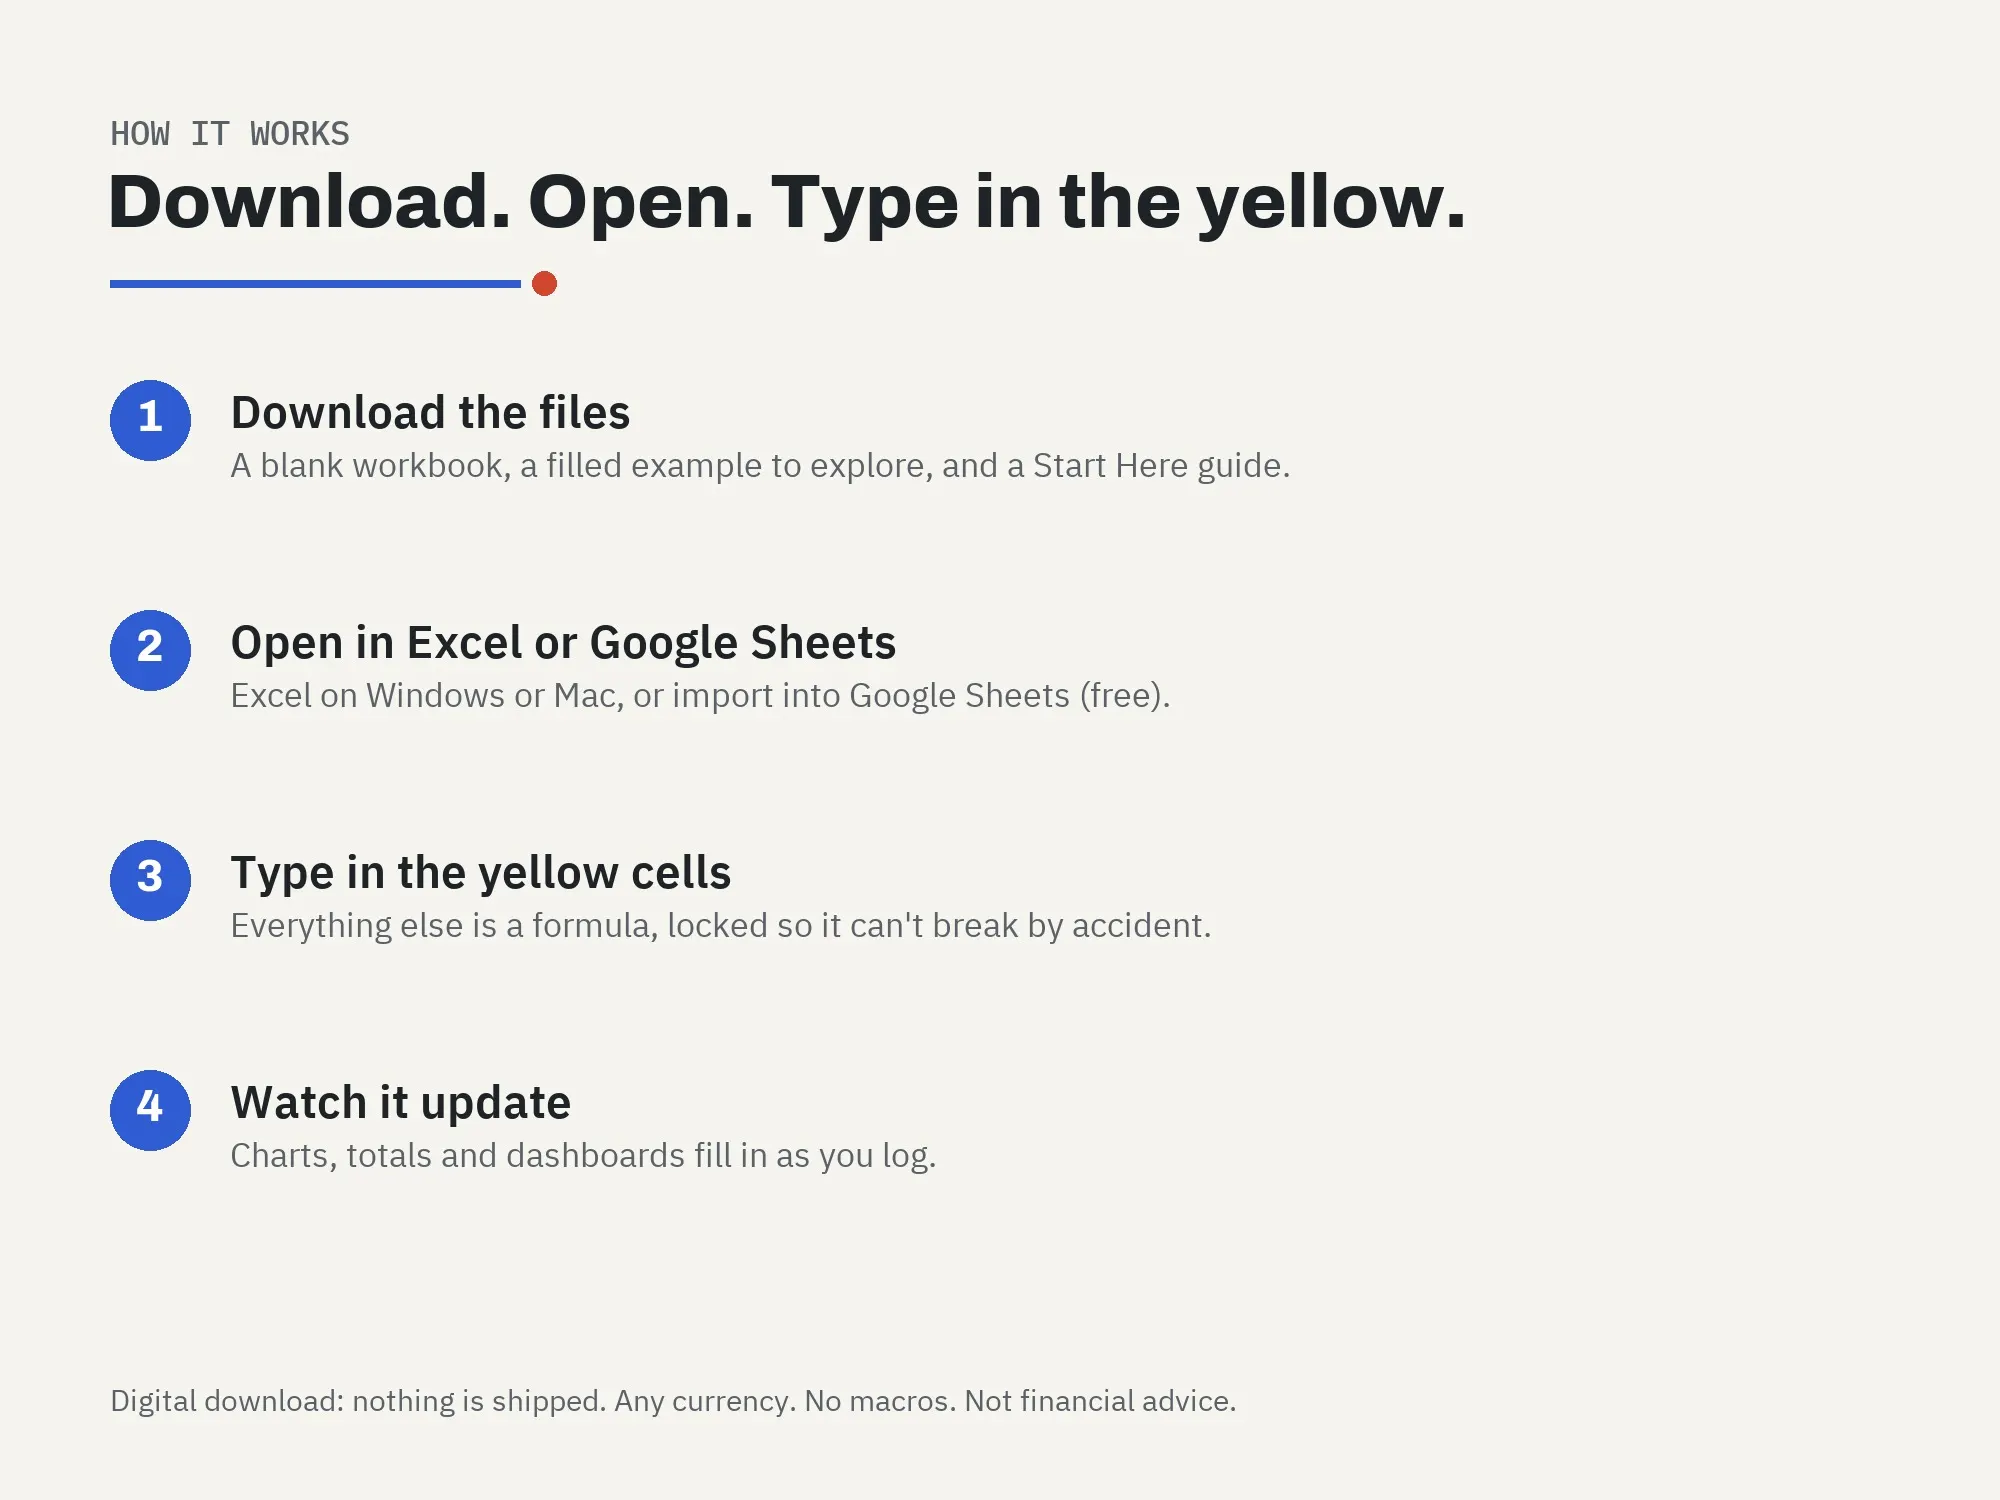Viewport: 2000px width, 1500px height.
Task: Click the step 1 number badge
Action: point(150,420)
